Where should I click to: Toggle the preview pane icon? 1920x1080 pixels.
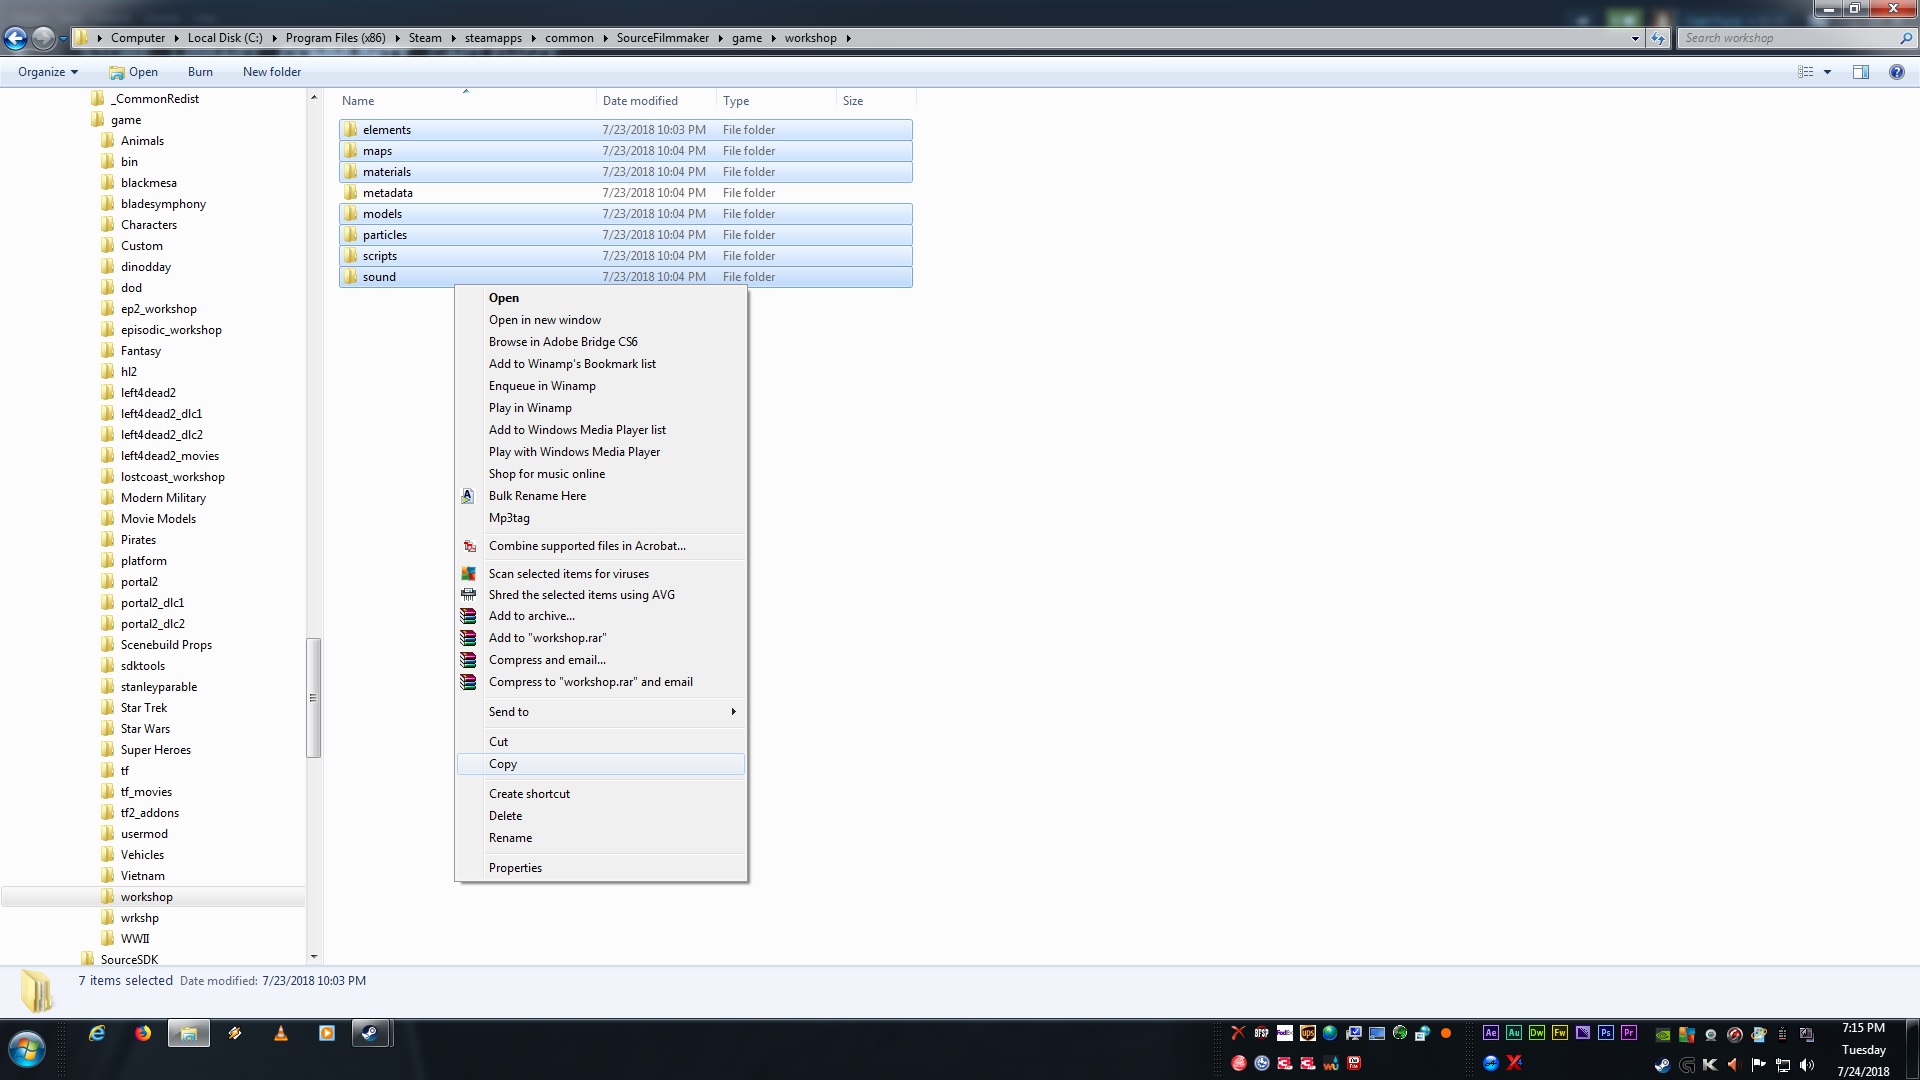point(1861,72)
